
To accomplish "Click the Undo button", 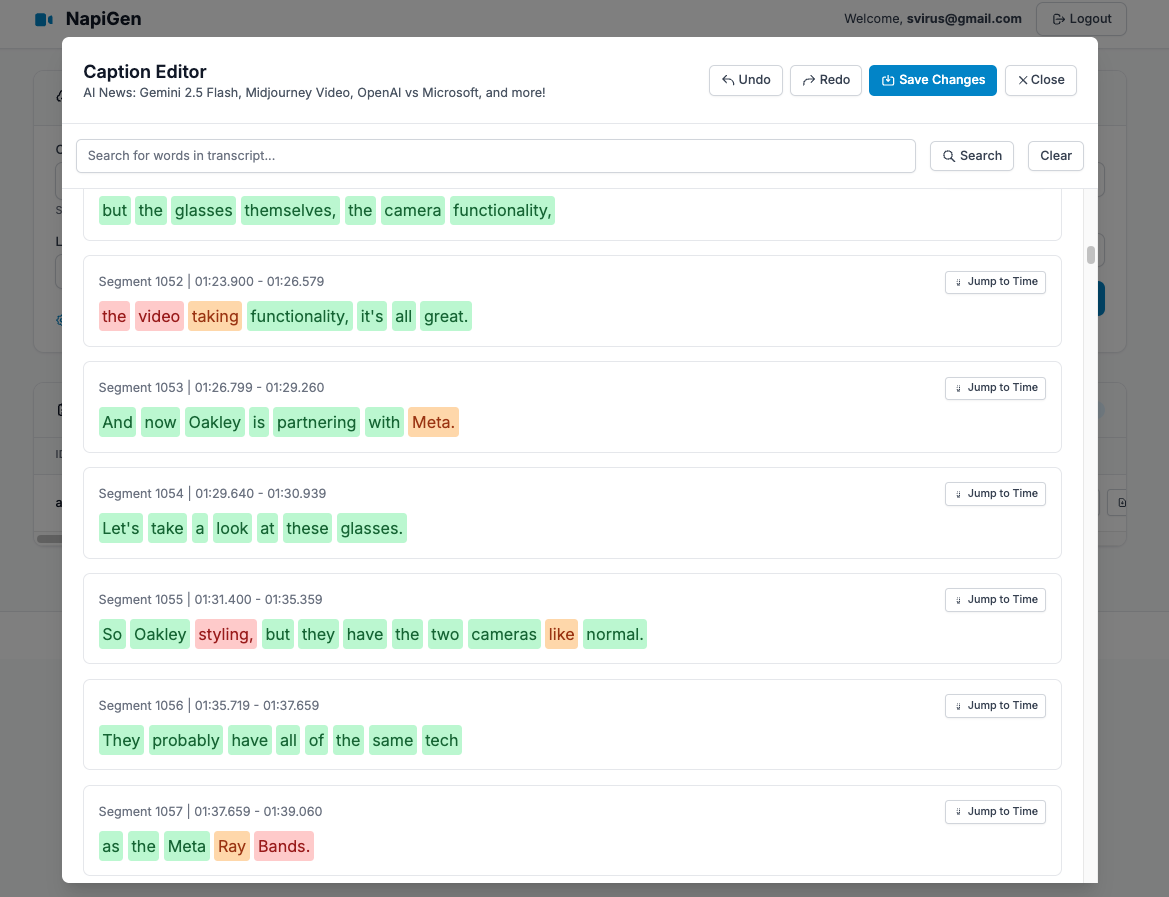I will coord(745,80).
